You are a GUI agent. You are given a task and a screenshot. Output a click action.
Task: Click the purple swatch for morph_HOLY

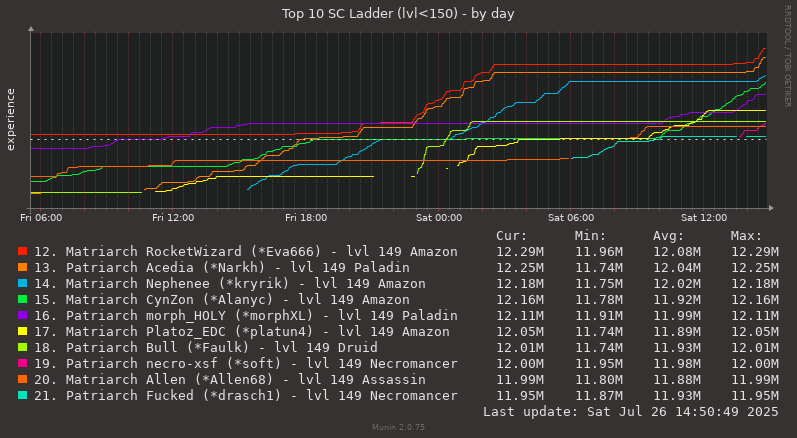point(22,316)
